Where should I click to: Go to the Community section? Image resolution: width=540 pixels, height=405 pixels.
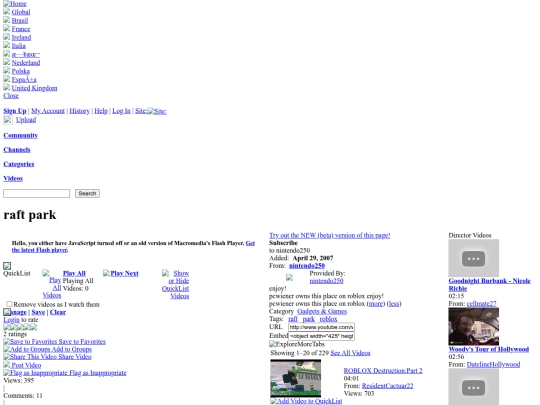21,135
